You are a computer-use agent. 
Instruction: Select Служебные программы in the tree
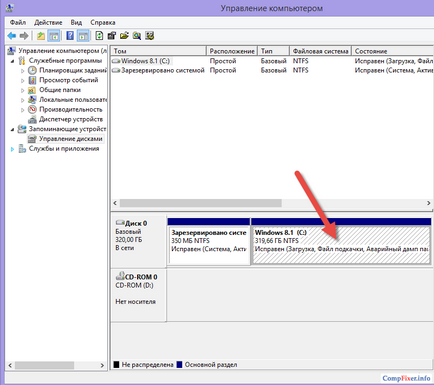click(x=65, y=60)
